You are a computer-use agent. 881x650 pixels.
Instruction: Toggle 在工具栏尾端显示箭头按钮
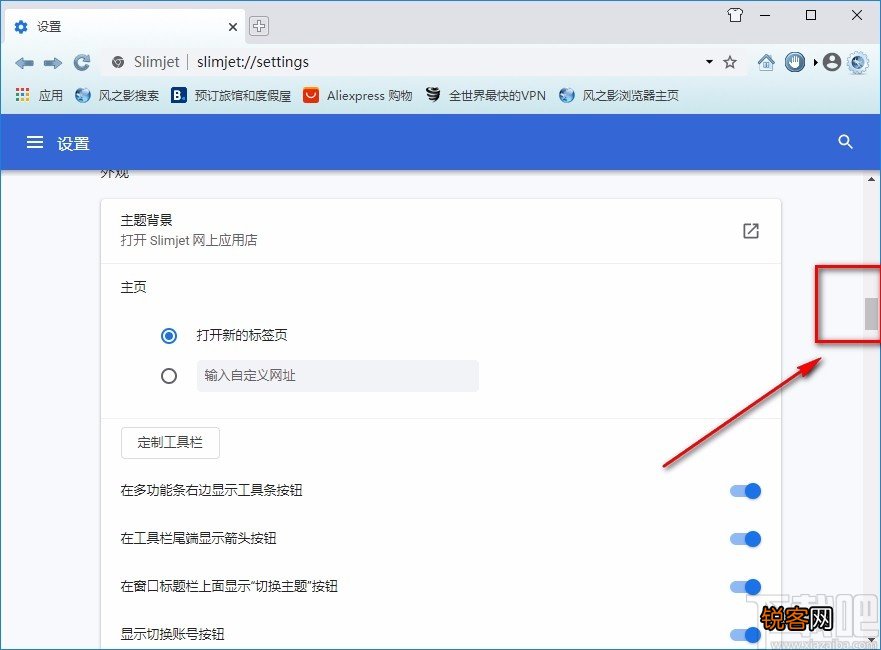pos(745,539)
